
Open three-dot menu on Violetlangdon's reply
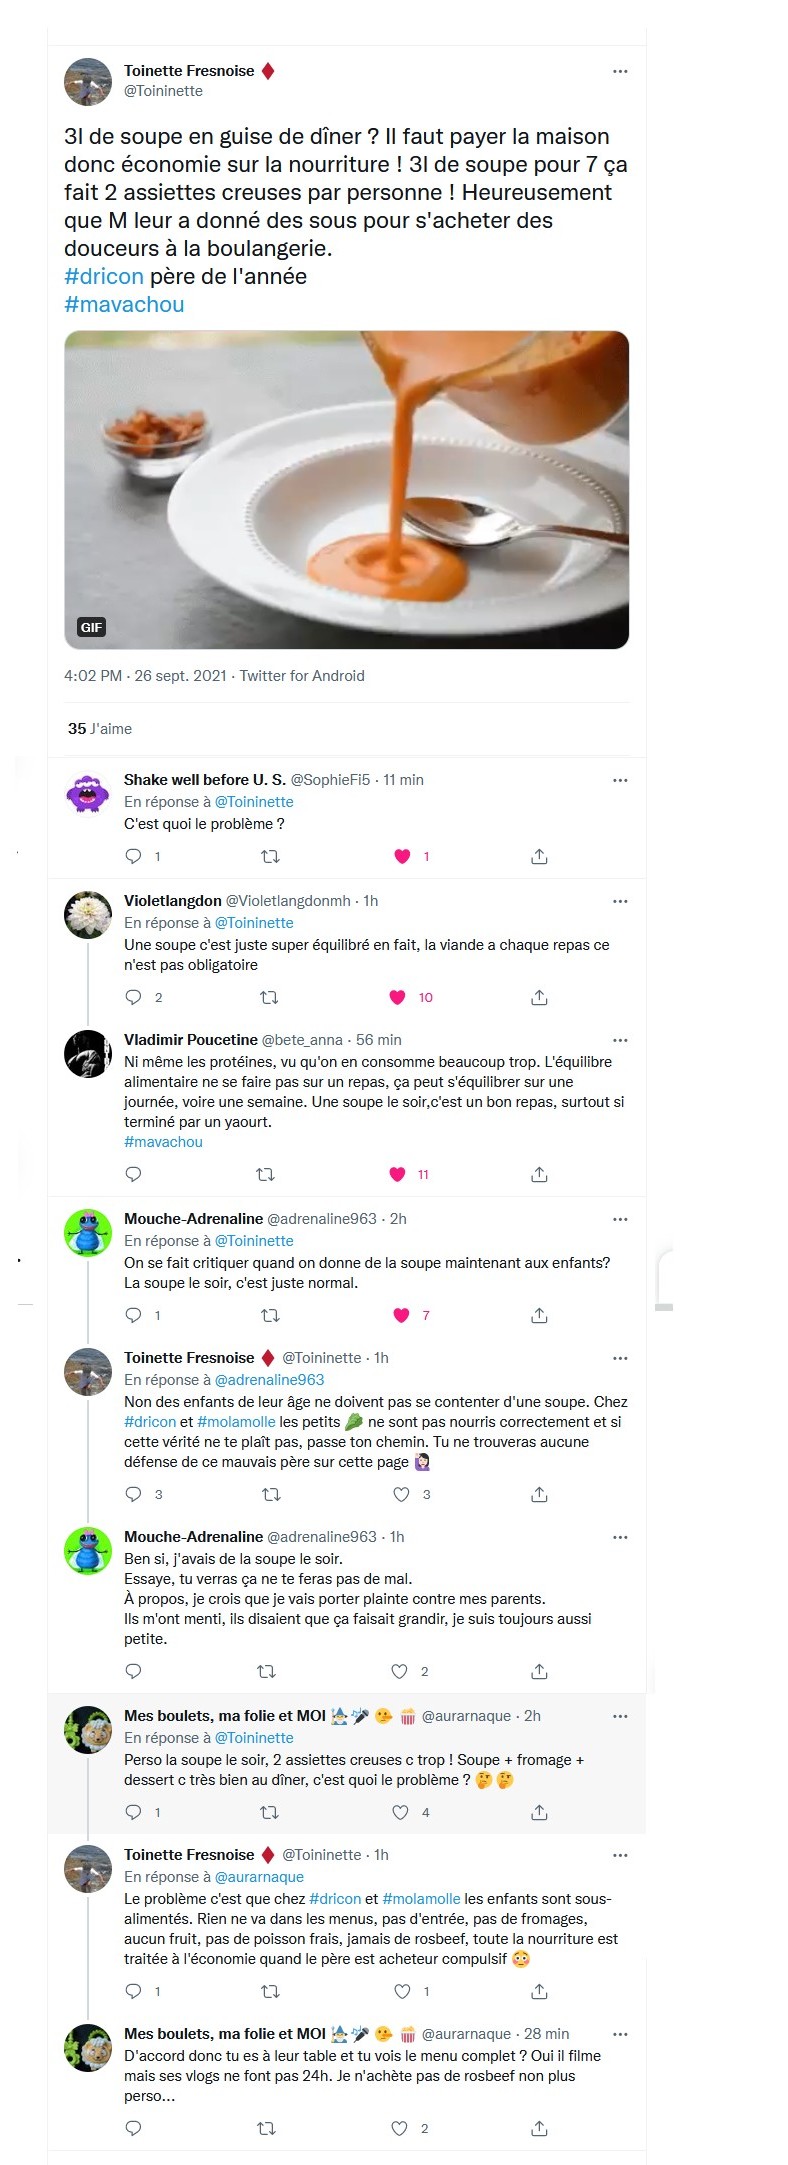(620, 901)
